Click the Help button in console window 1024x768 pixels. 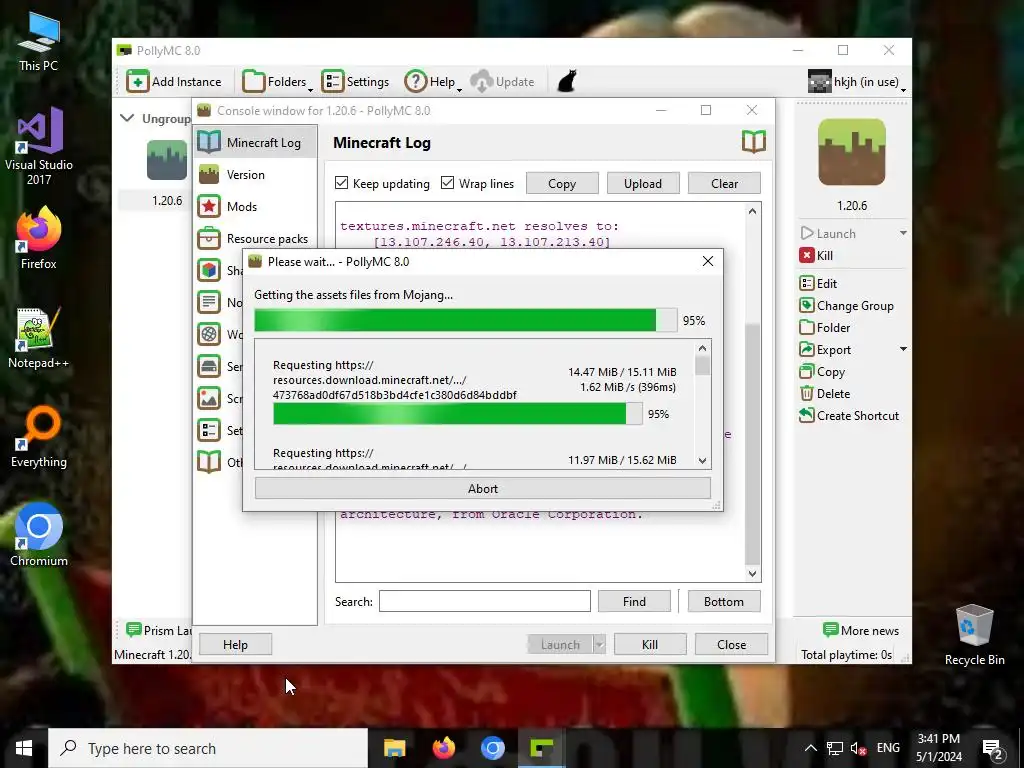235,645
